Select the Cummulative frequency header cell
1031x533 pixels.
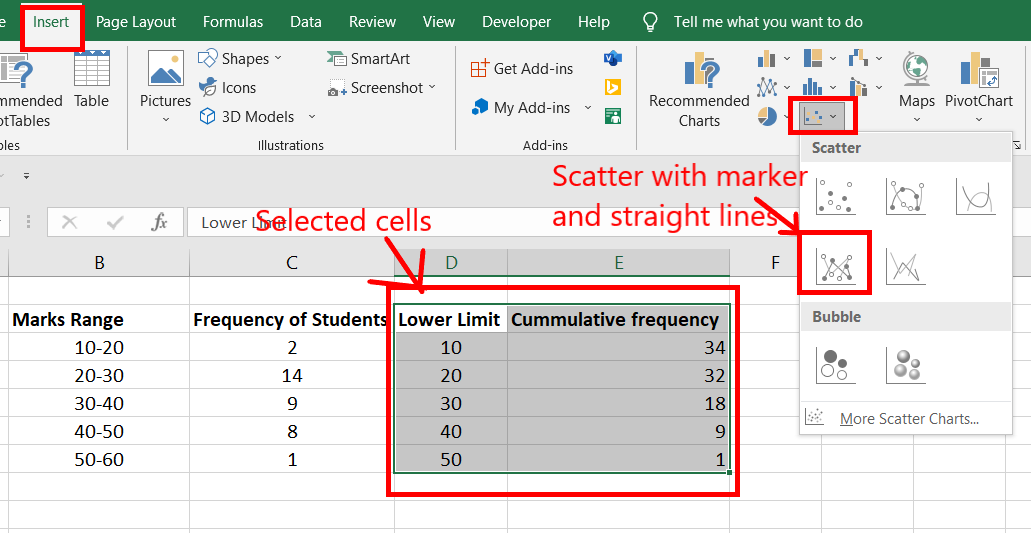pyautogui.click(x=619, y=319)
